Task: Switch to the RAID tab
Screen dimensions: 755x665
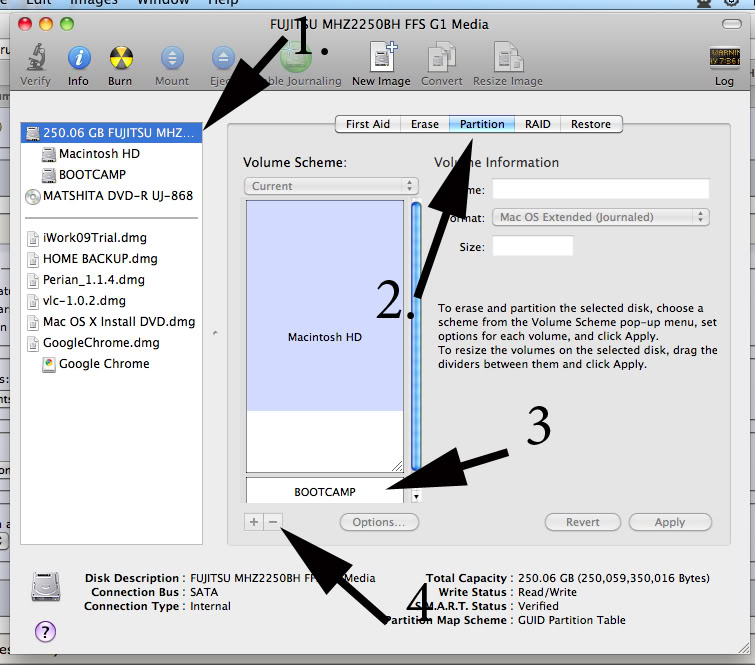Action: pyautogui.click(x=537, y=124)
